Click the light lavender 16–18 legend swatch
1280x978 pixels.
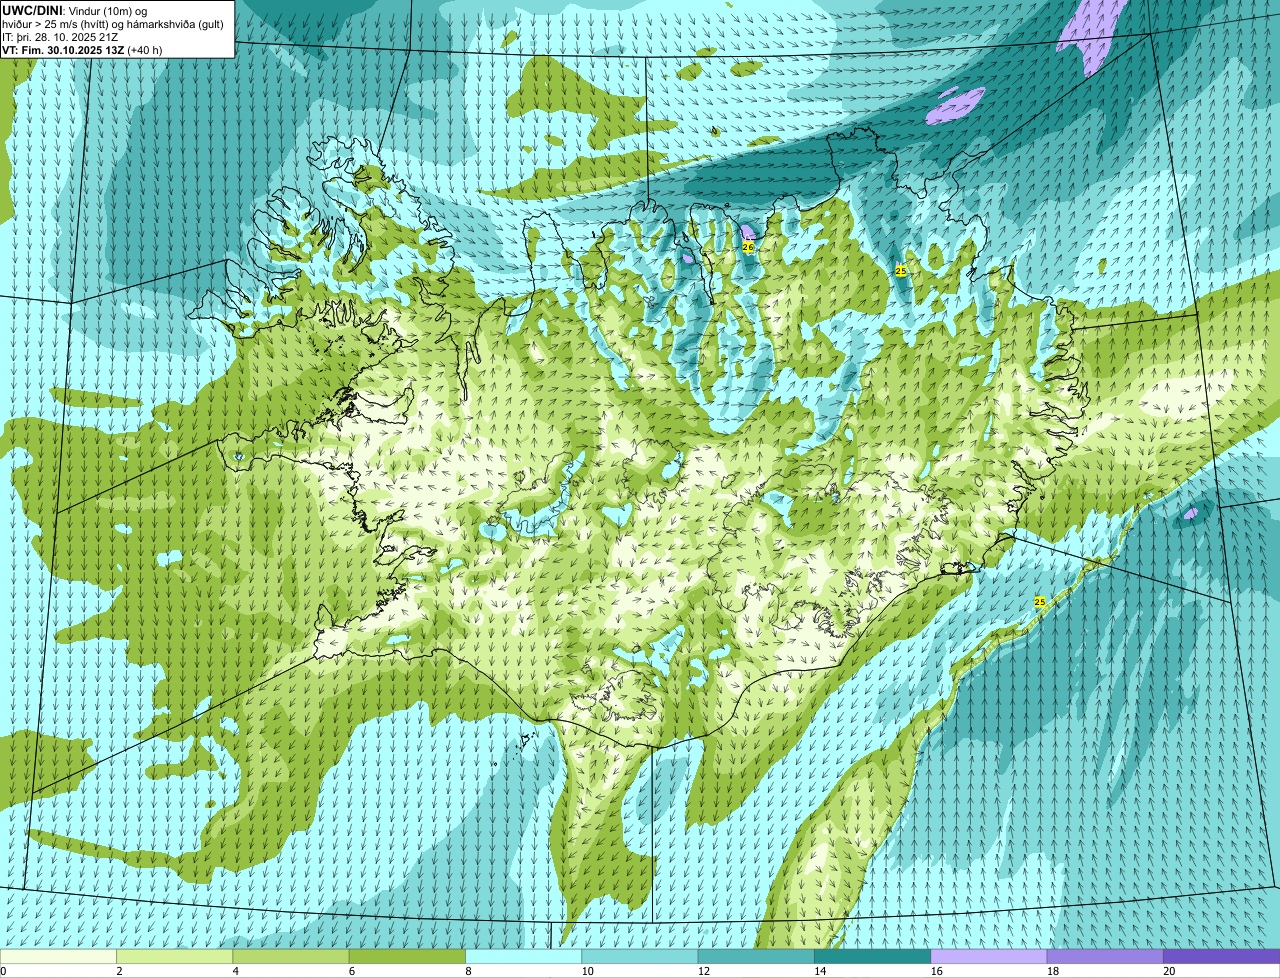coord(989,956)
